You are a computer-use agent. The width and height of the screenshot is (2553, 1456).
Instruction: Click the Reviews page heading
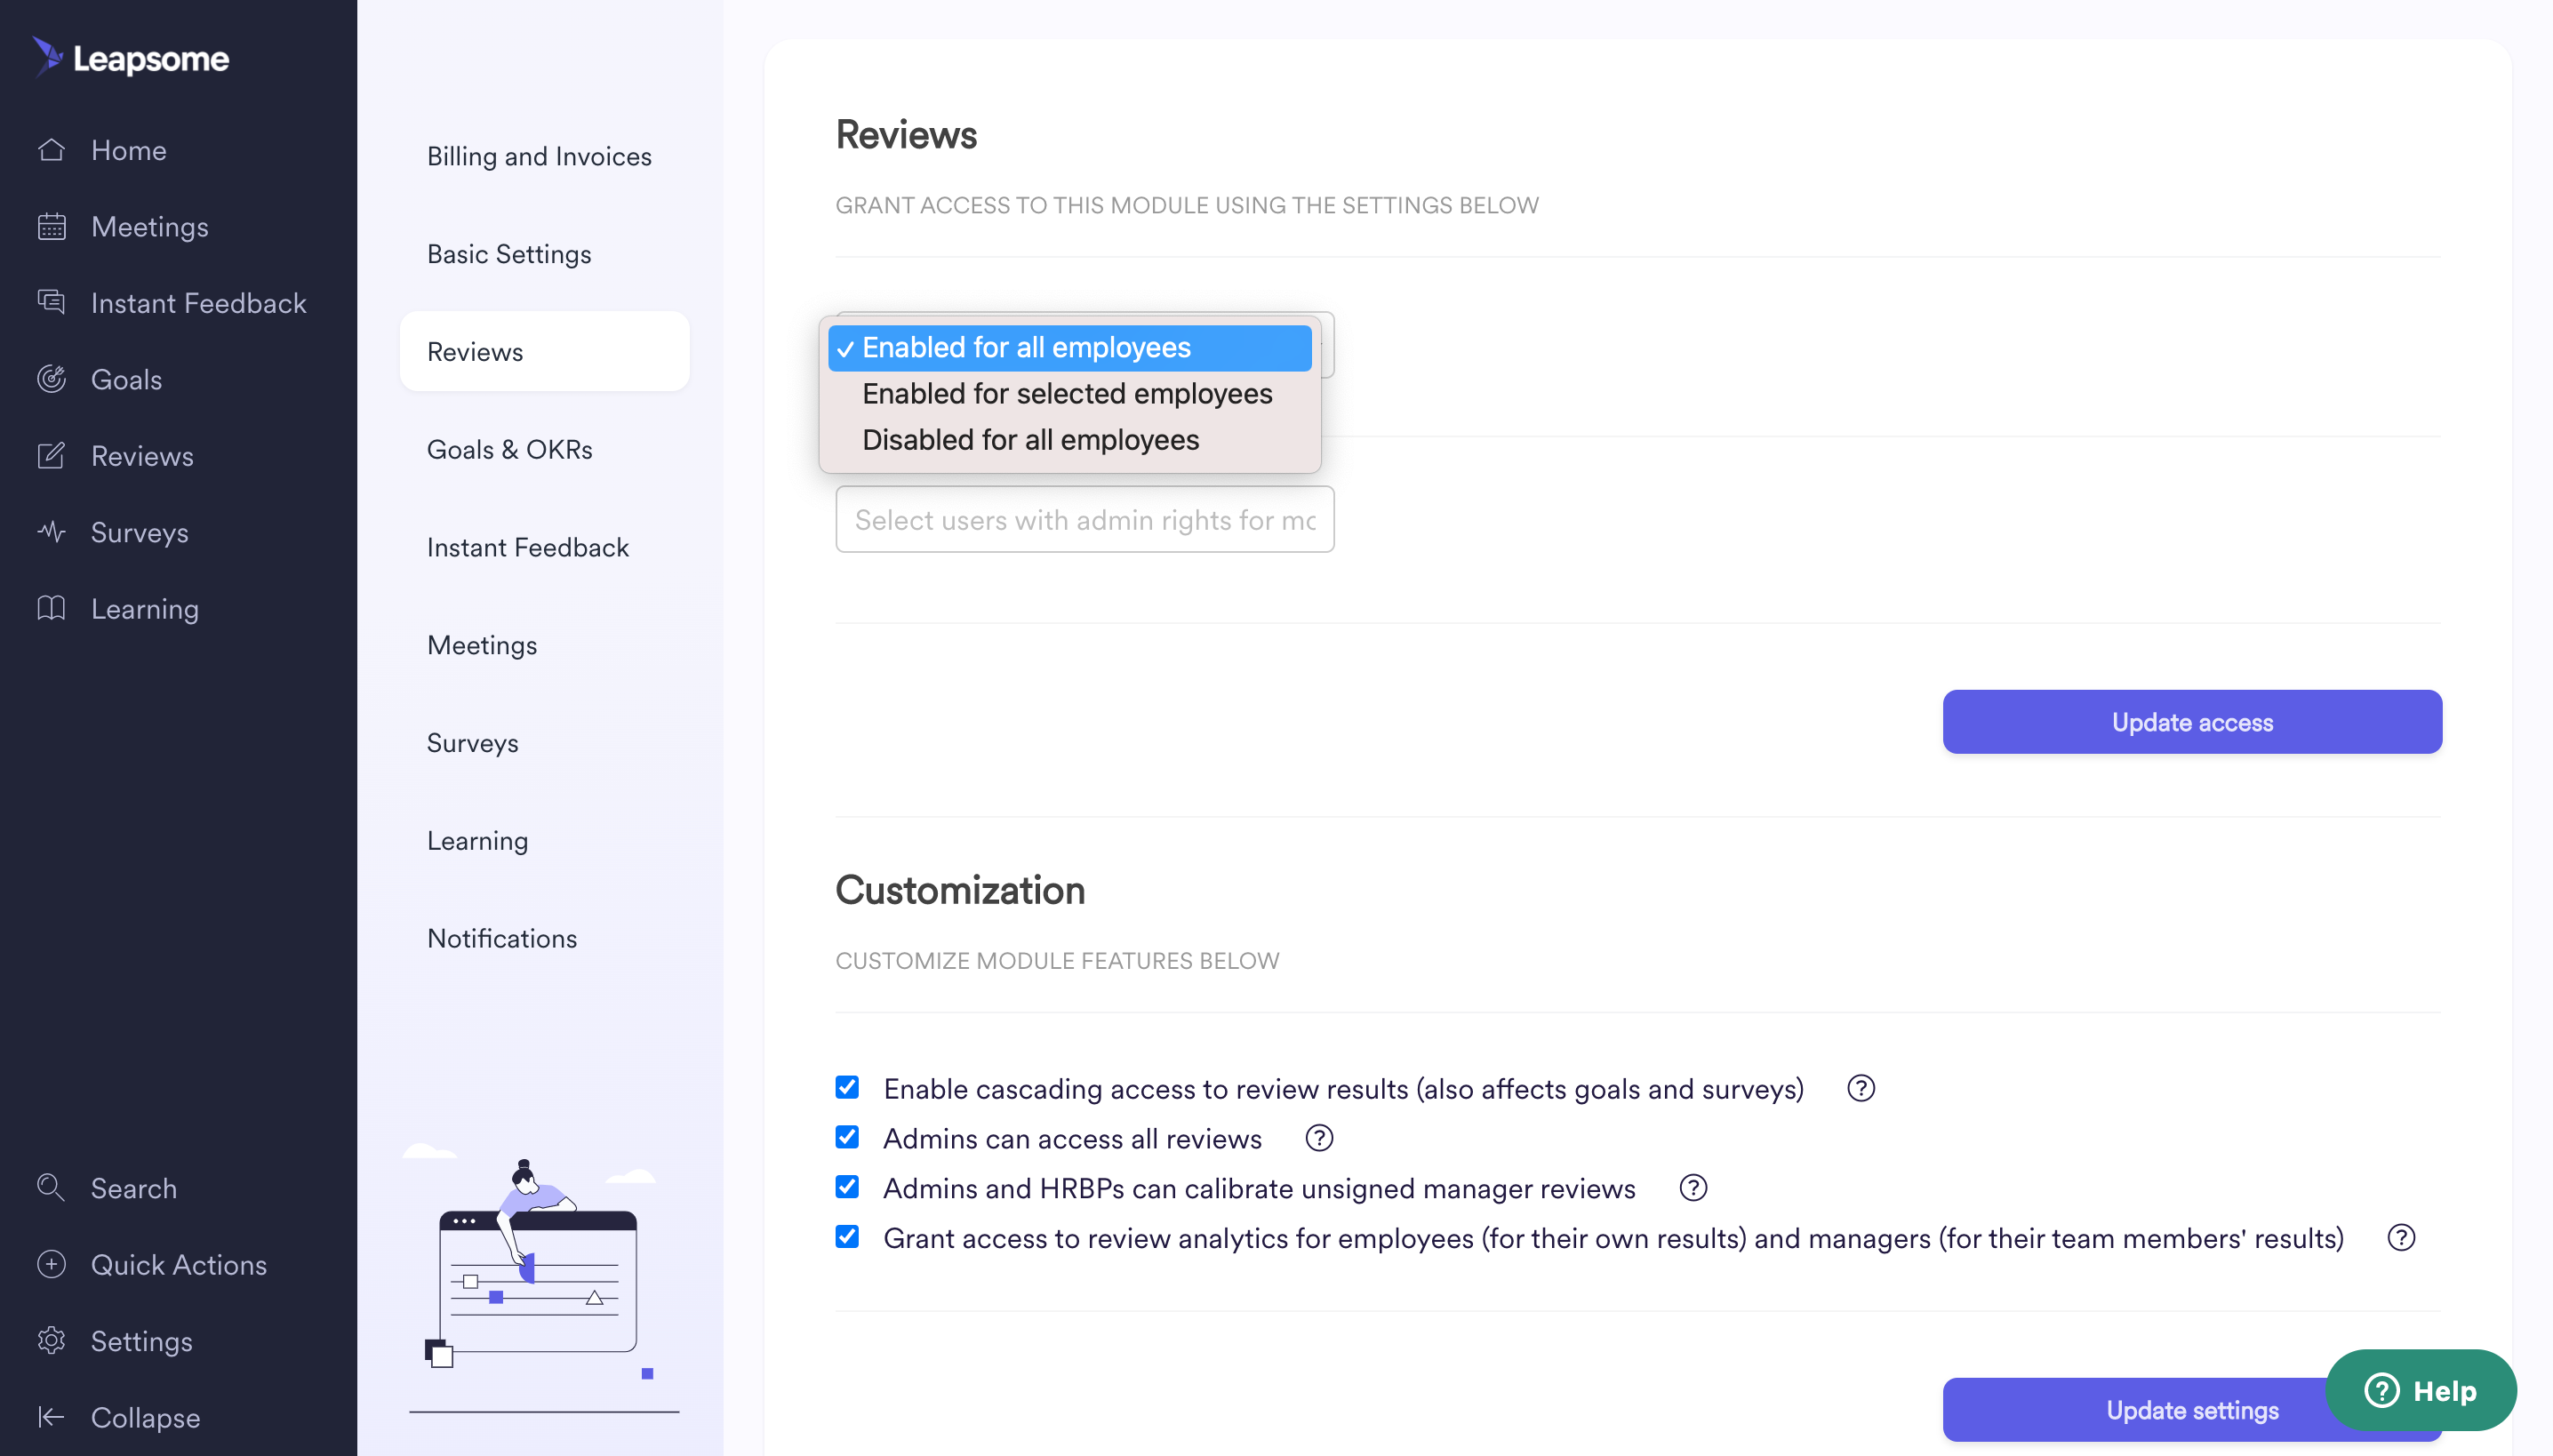pyautogui.click(x=906, y=134)
